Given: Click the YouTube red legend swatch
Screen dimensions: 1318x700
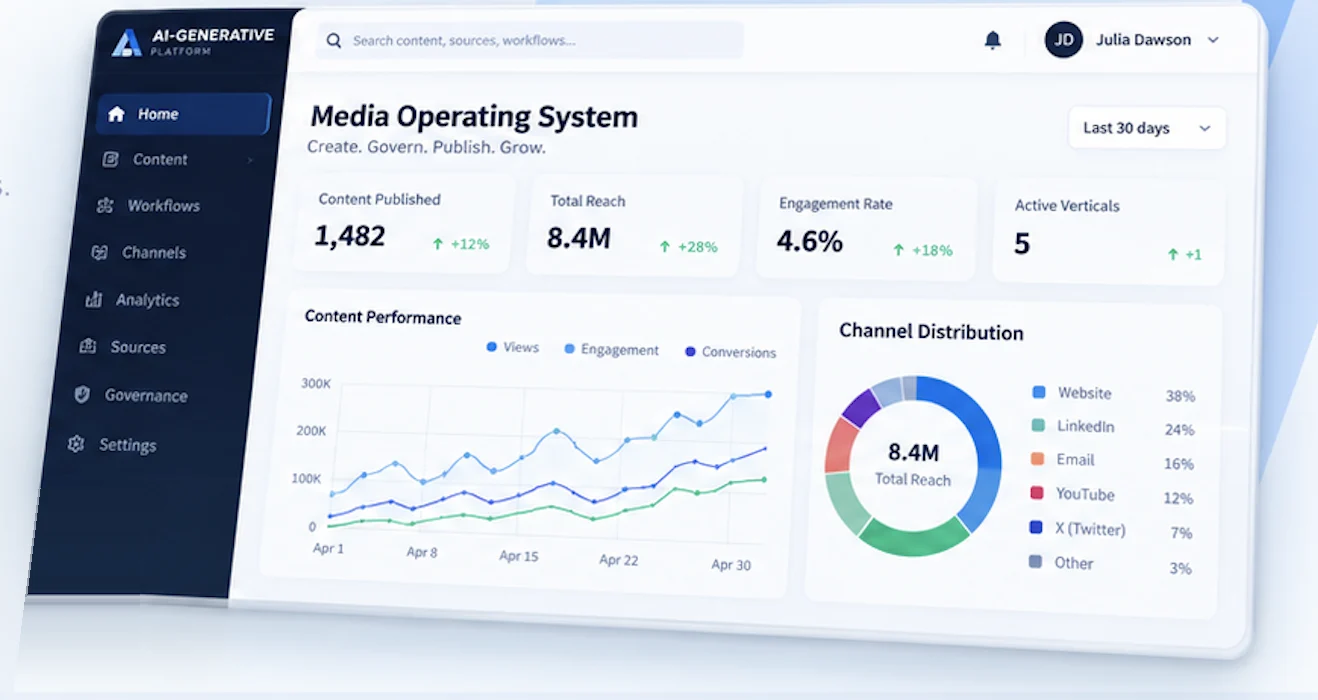Looking at the screenshot, I should click(1036, 493).
